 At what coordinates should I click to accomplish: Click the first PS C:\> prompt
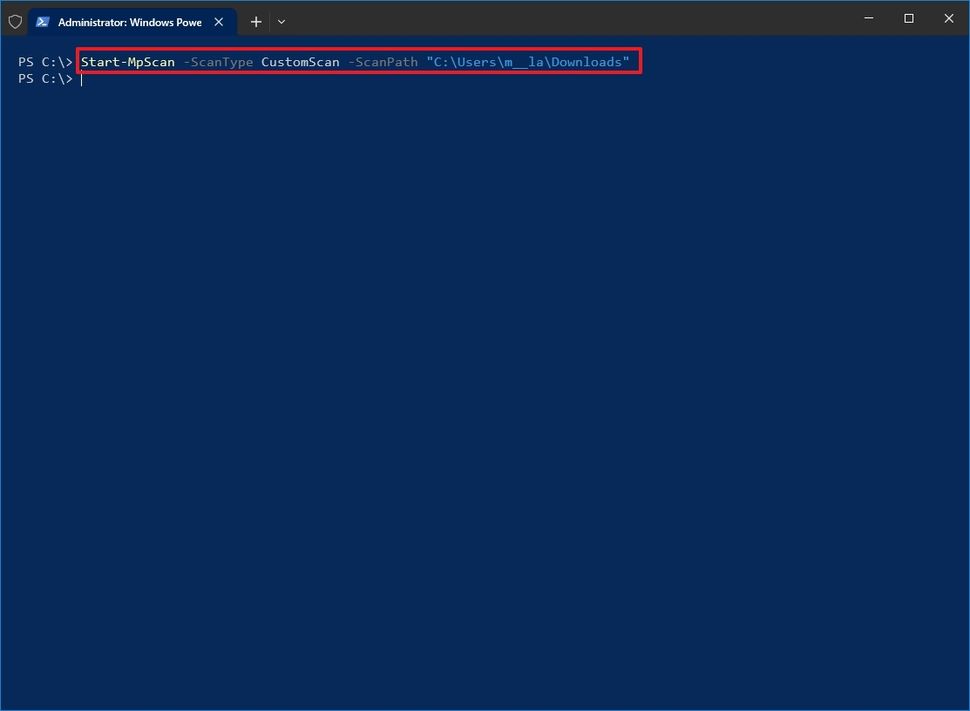[45, 61]
